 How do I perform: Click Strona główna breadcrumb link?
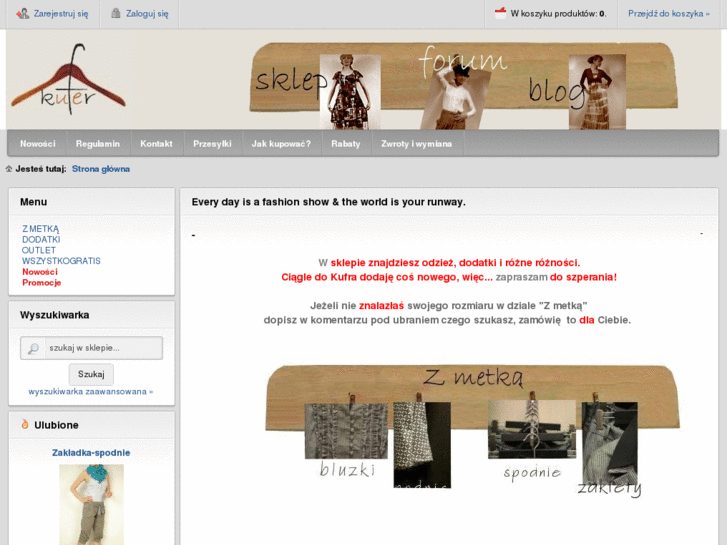(x=101, y=169)
